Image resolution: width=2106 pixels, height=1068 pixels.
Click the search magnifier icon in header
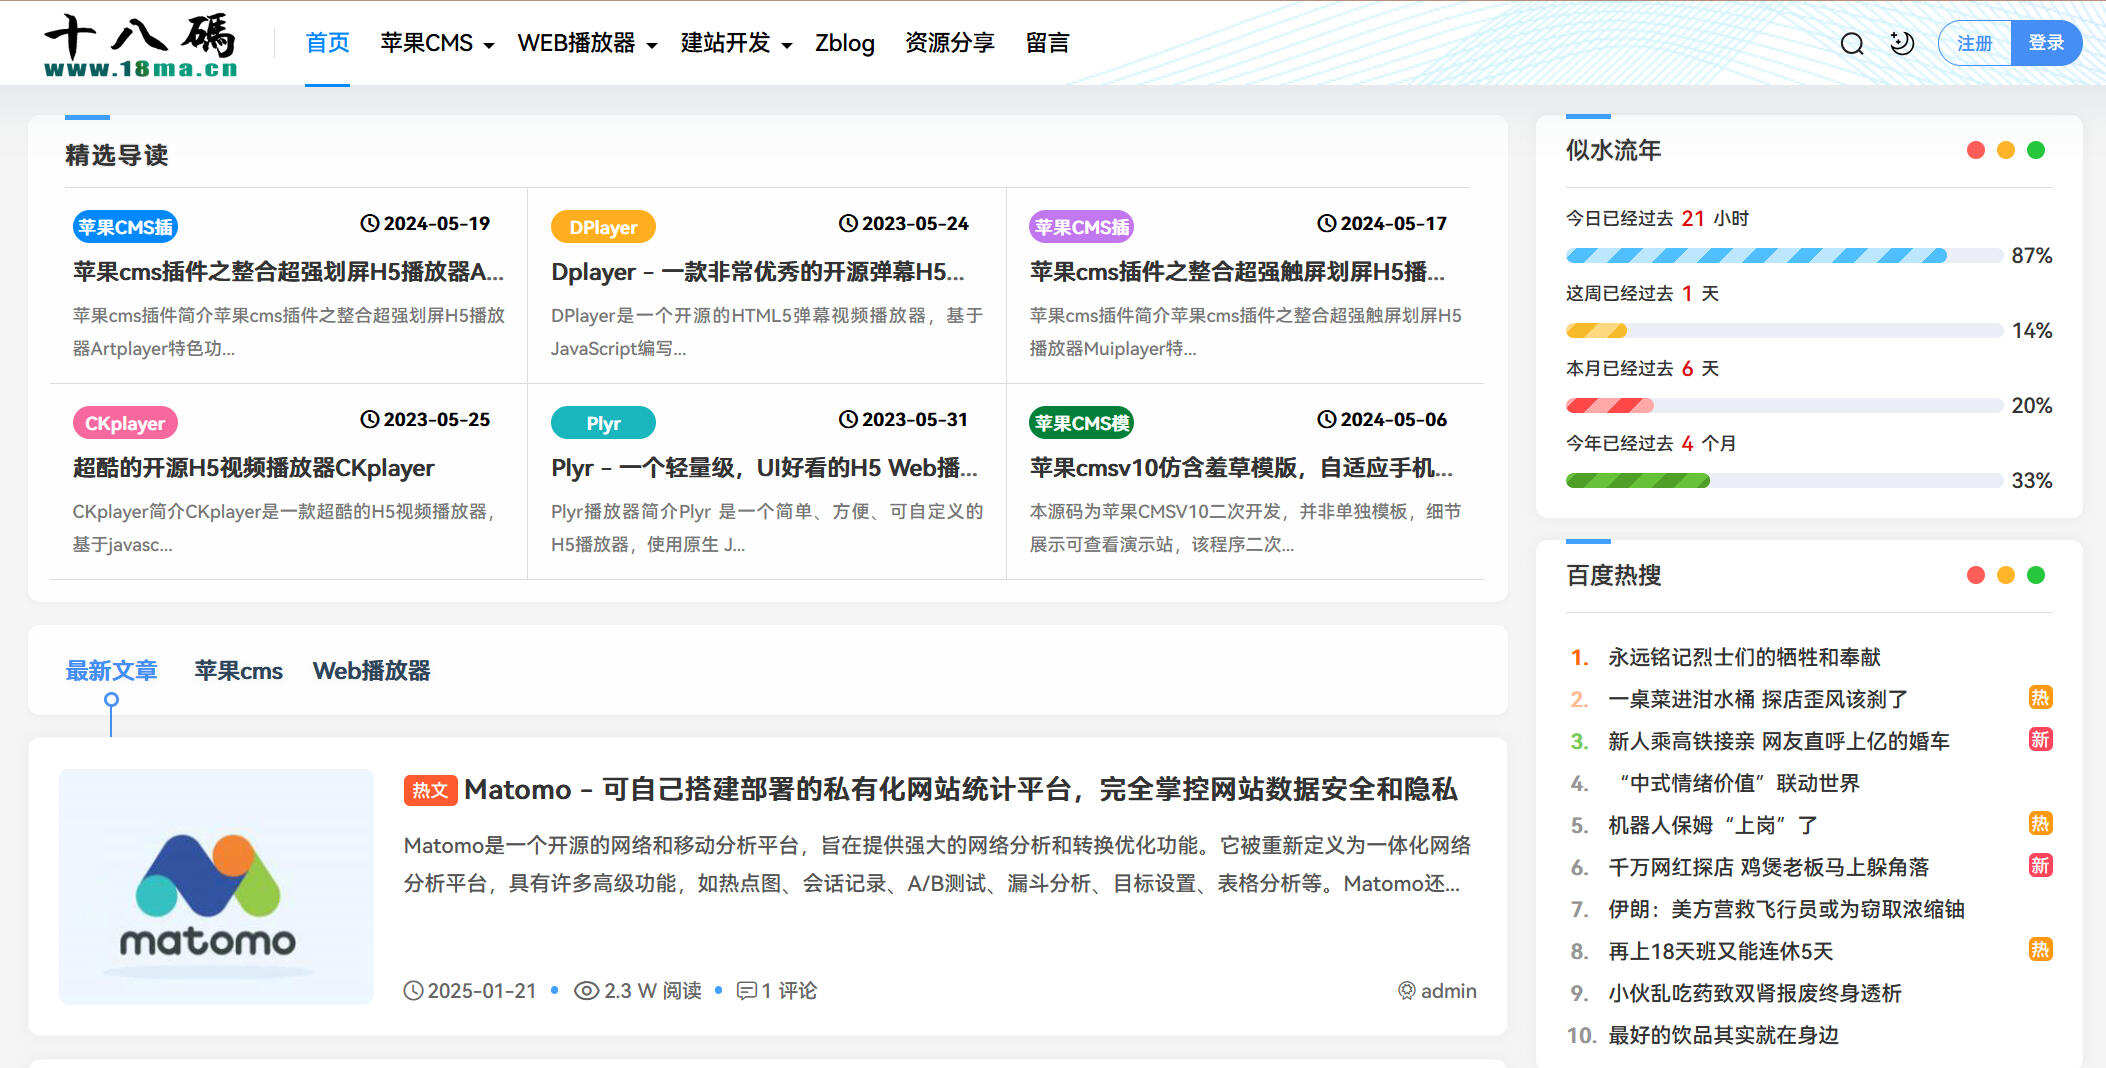(1851, 44)
